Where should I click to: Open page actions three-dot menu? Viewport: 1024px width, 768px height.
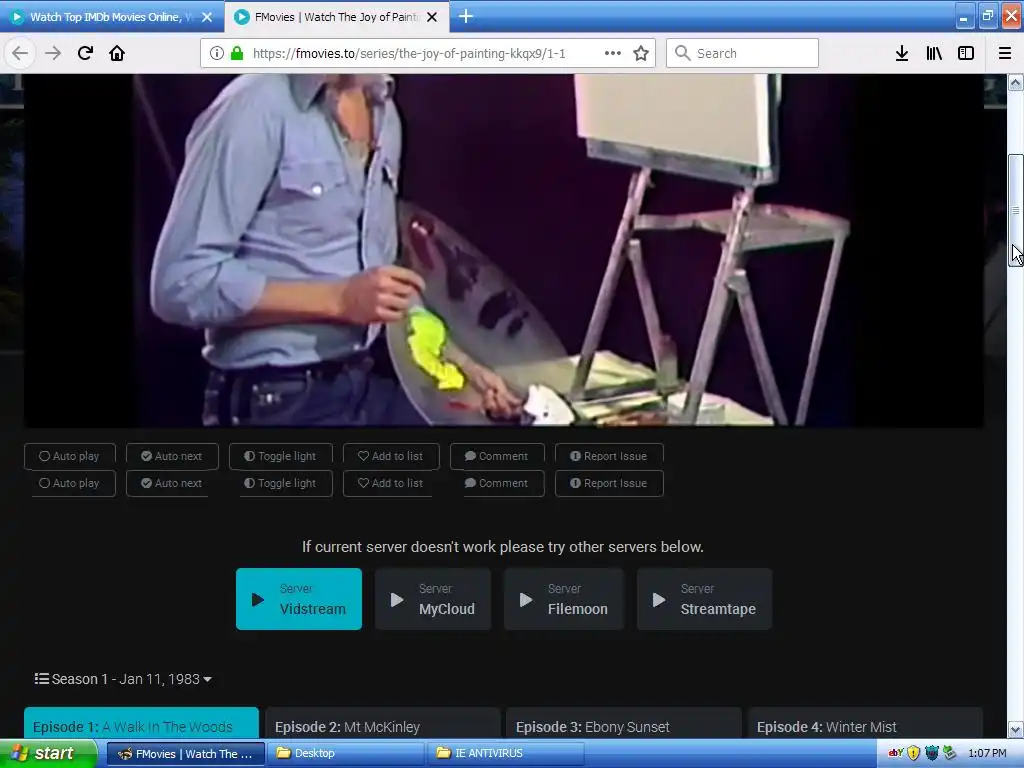613,54
